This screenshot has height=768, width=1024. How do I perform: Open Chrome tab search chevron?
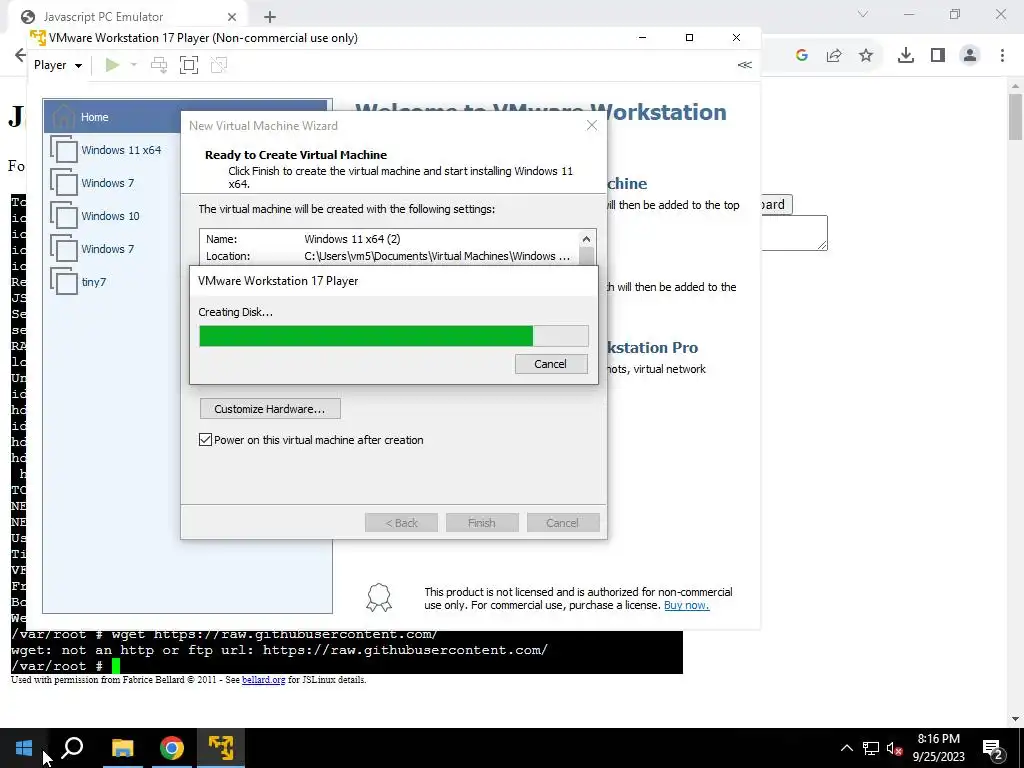(x=863, y=14)
